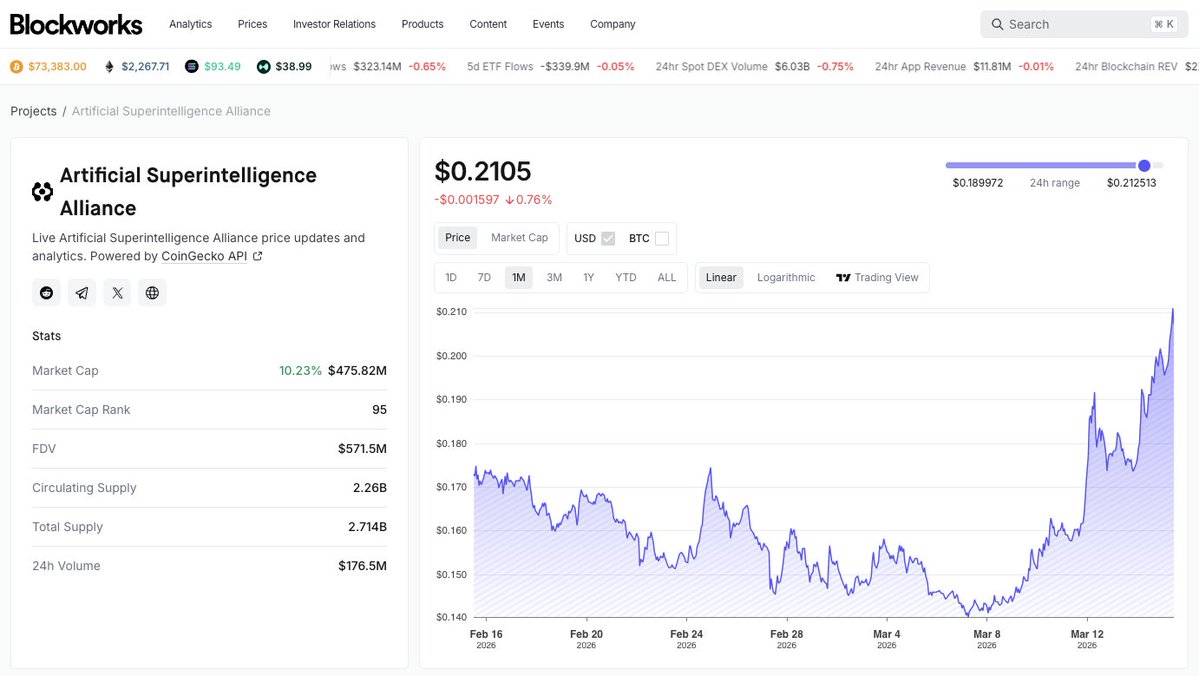Click the Solana ticker icon

pyautogui.click(x=192, y=67)
